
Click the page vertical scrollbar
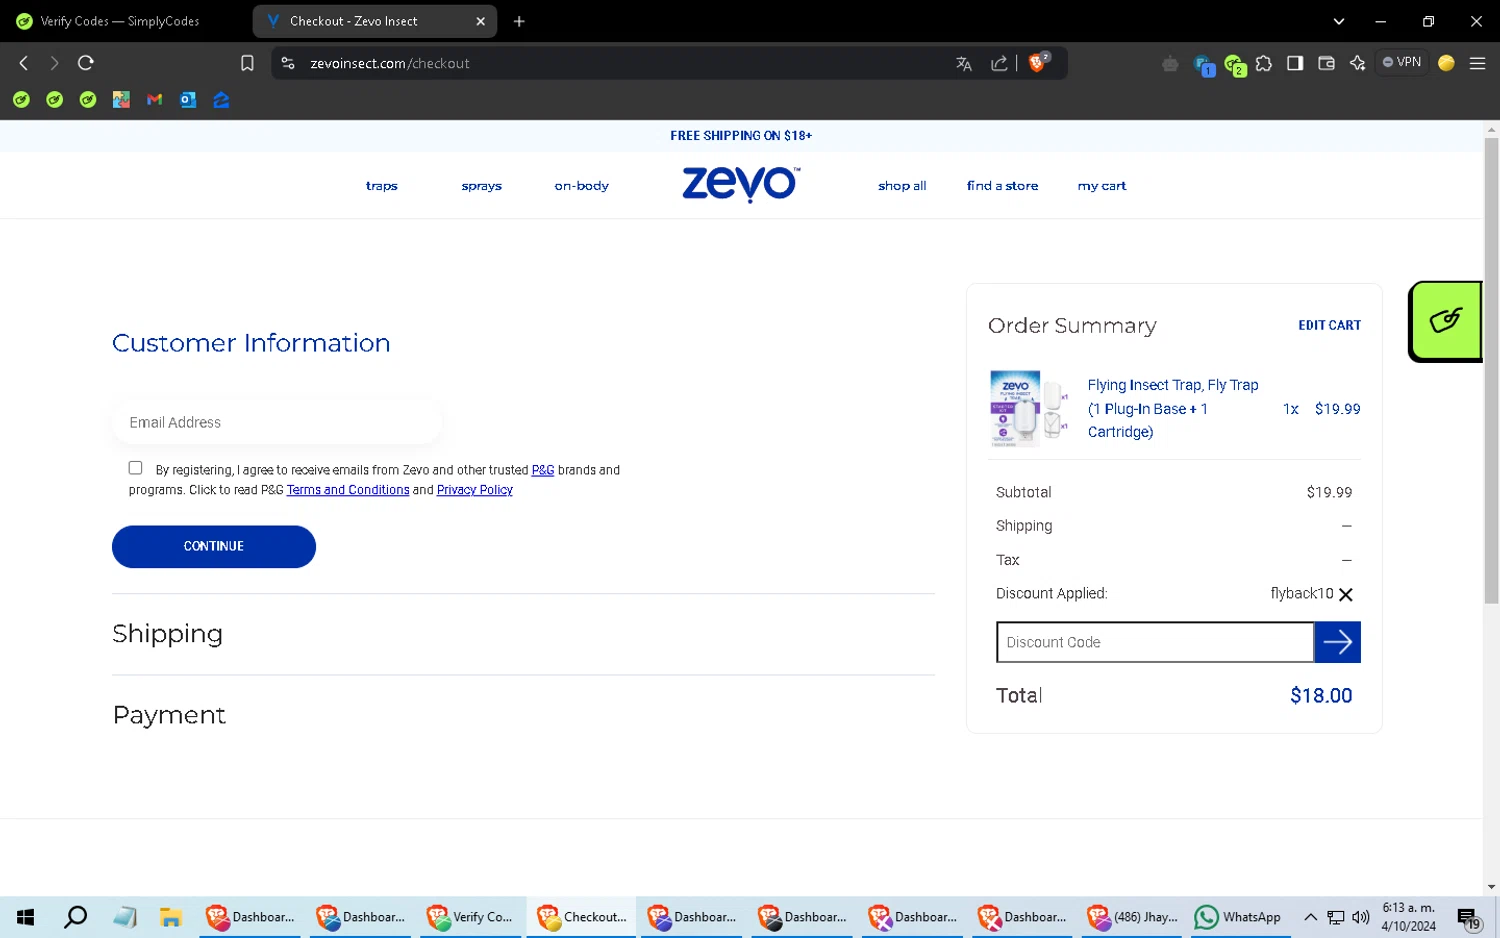click(x=1491, y=370)
